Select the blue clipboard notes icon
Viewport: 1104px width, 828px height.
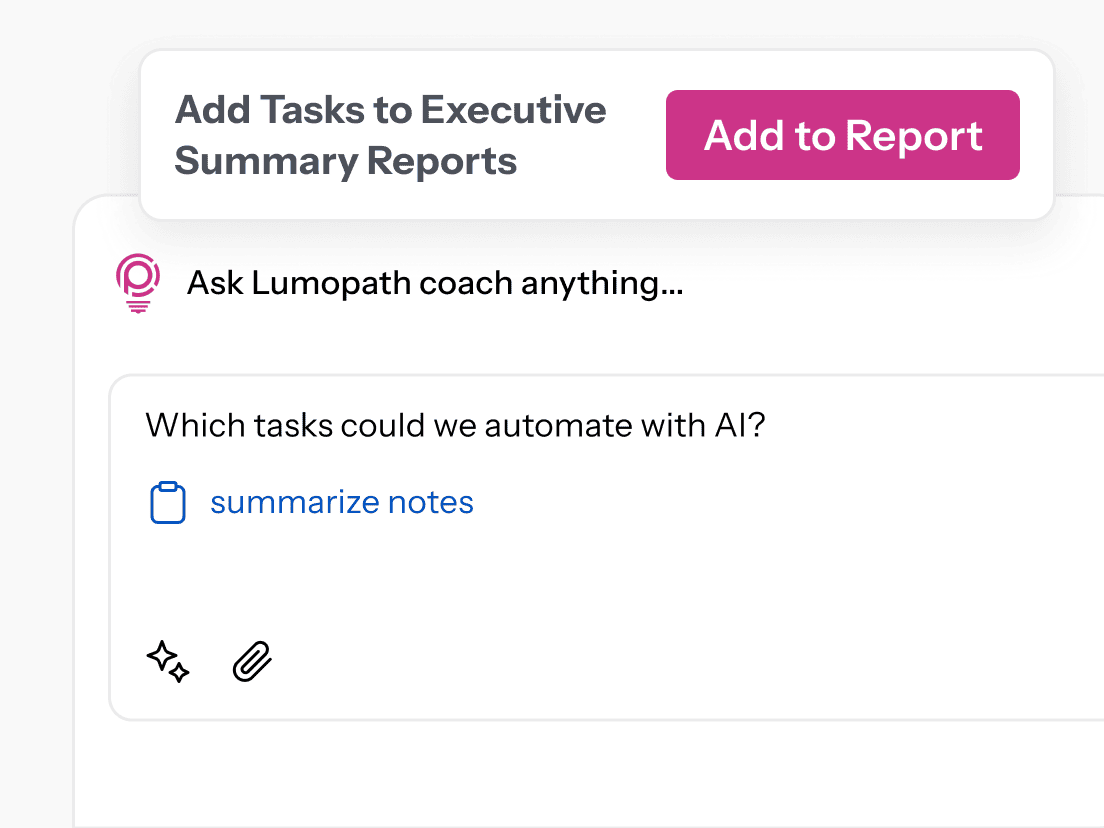coord(168,502)
